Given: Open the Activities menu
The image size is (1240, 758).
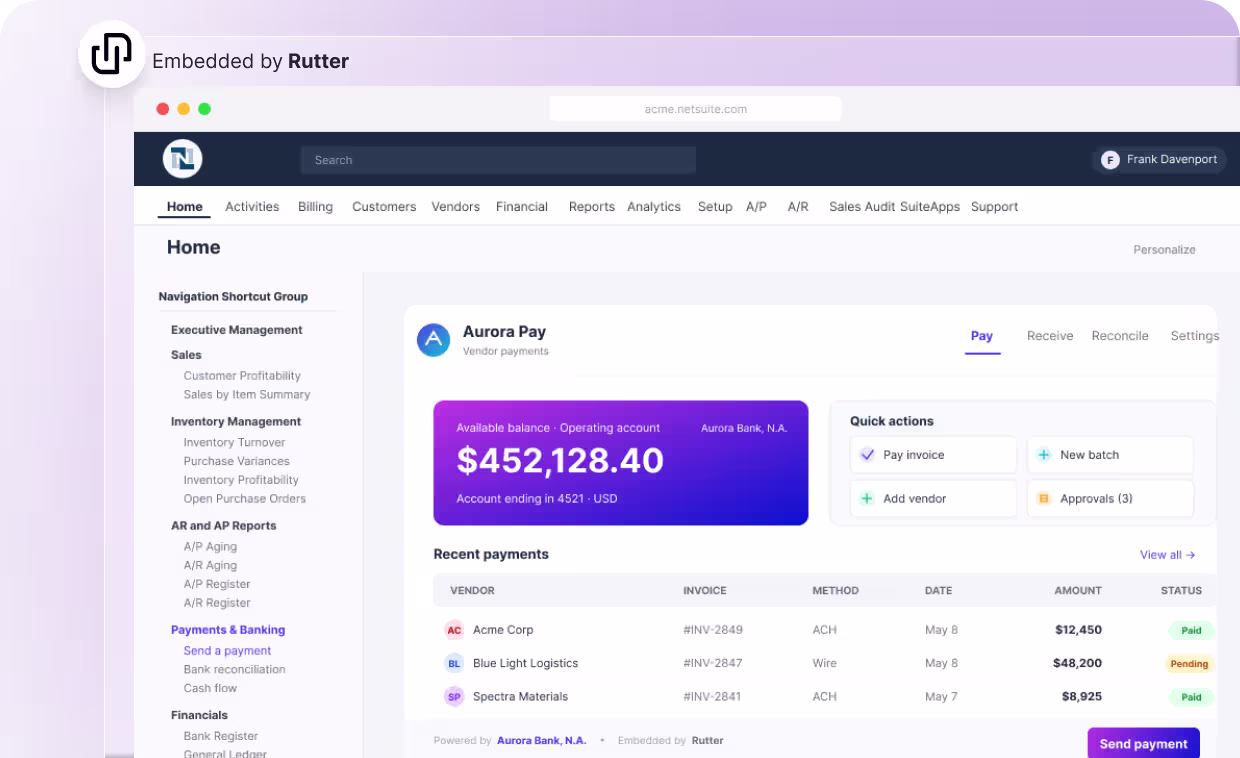Looking at the screenshot, I should (252, 207).
